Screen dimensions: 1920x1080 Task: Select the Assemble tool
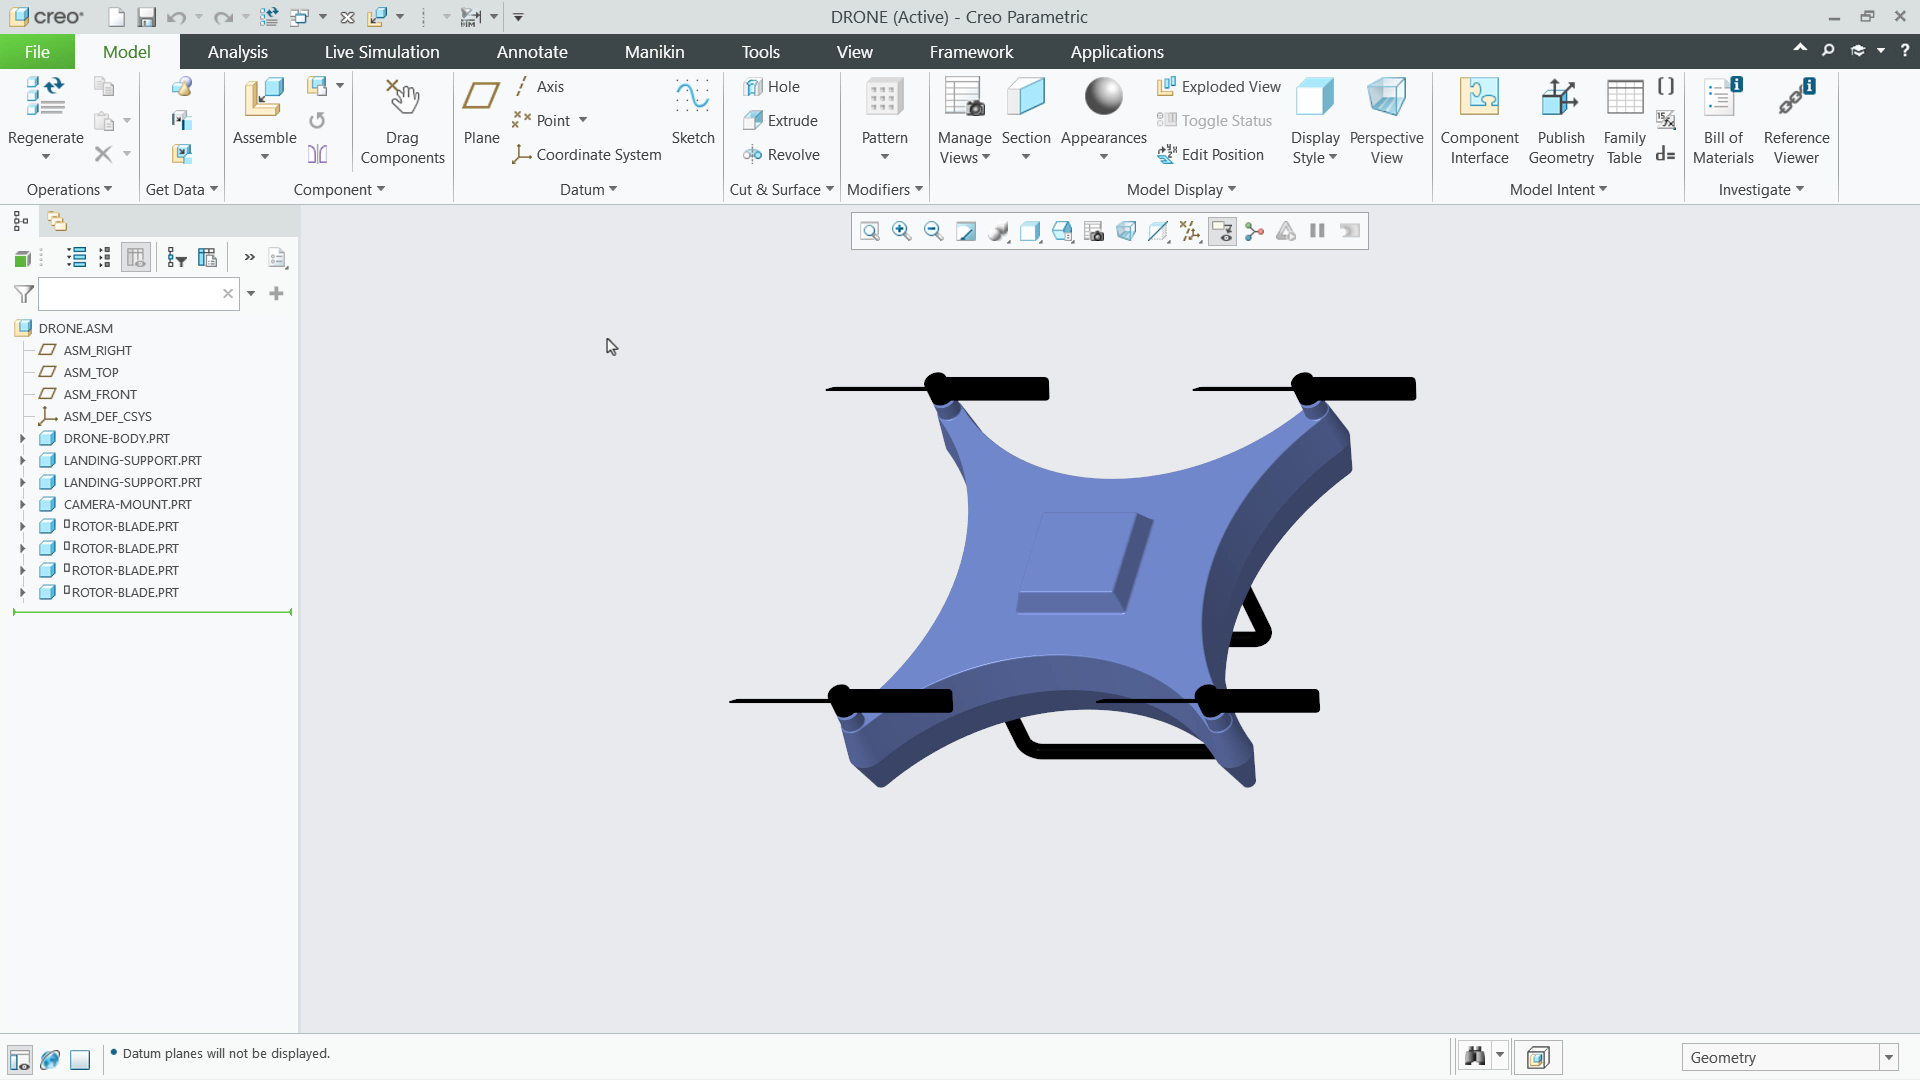tap(262, 110)
